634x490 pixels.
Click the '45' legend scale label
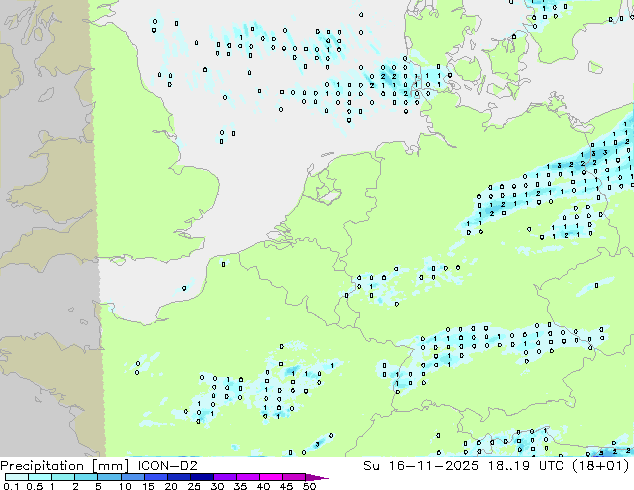click(286, 486)
